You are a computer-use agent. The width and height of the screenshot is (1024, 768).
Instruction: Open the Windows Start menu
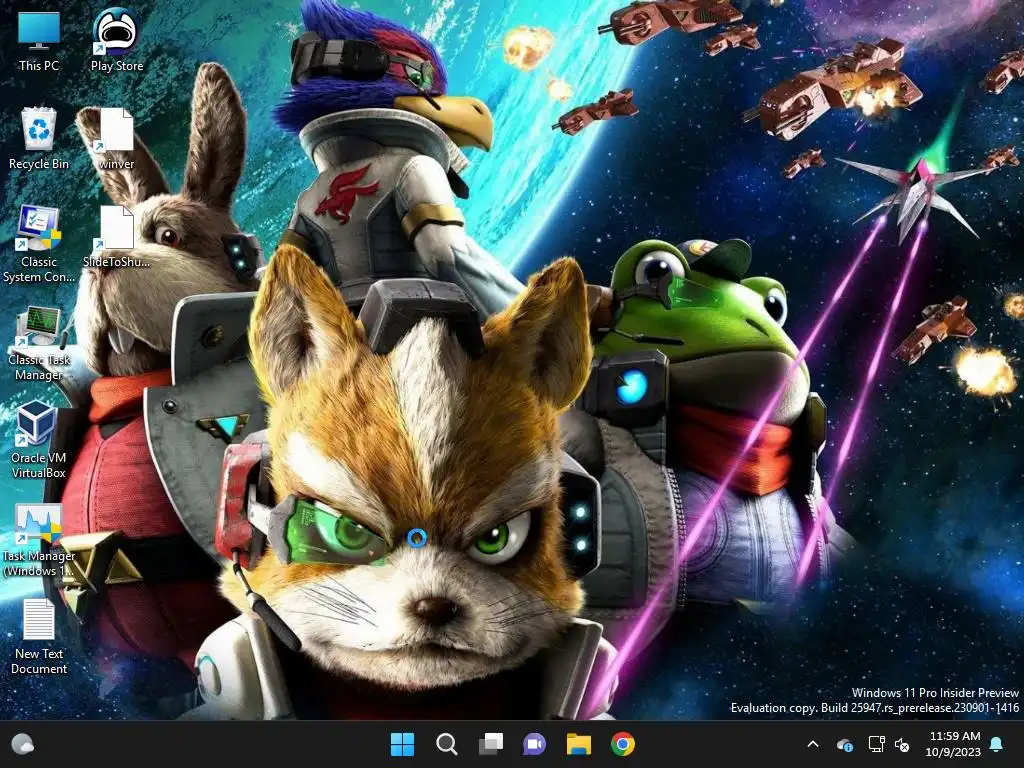[x=402, y=744]
